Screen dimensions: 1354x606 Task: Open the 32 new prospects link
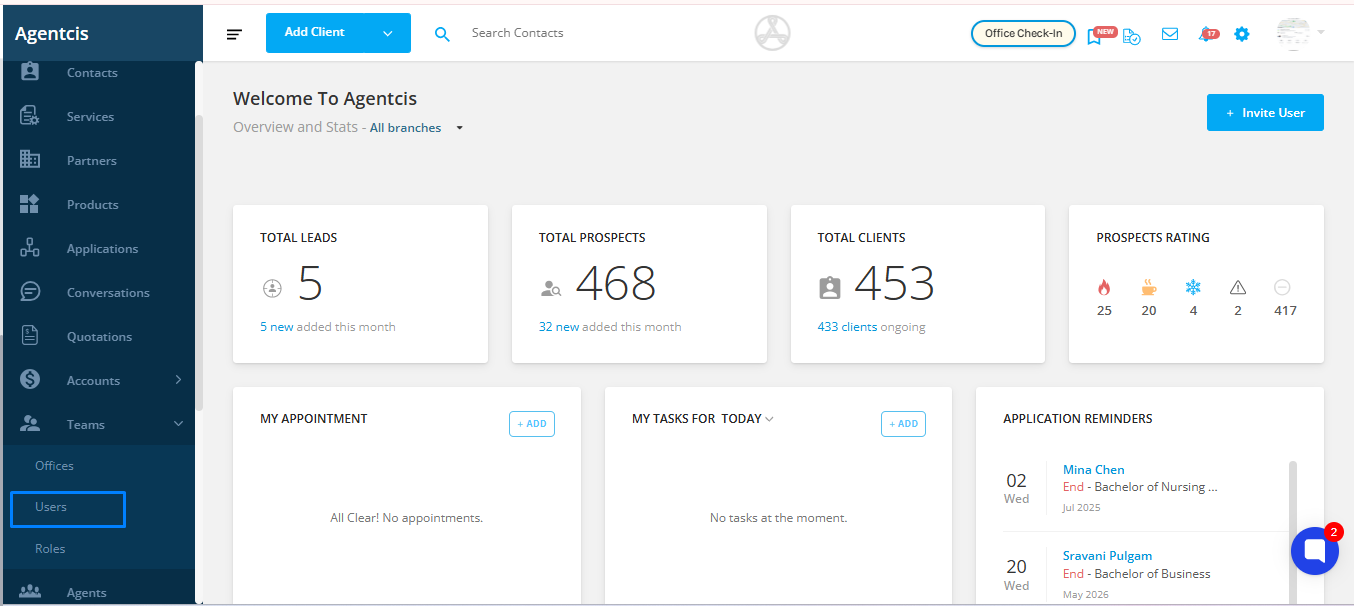pos(559,327)
